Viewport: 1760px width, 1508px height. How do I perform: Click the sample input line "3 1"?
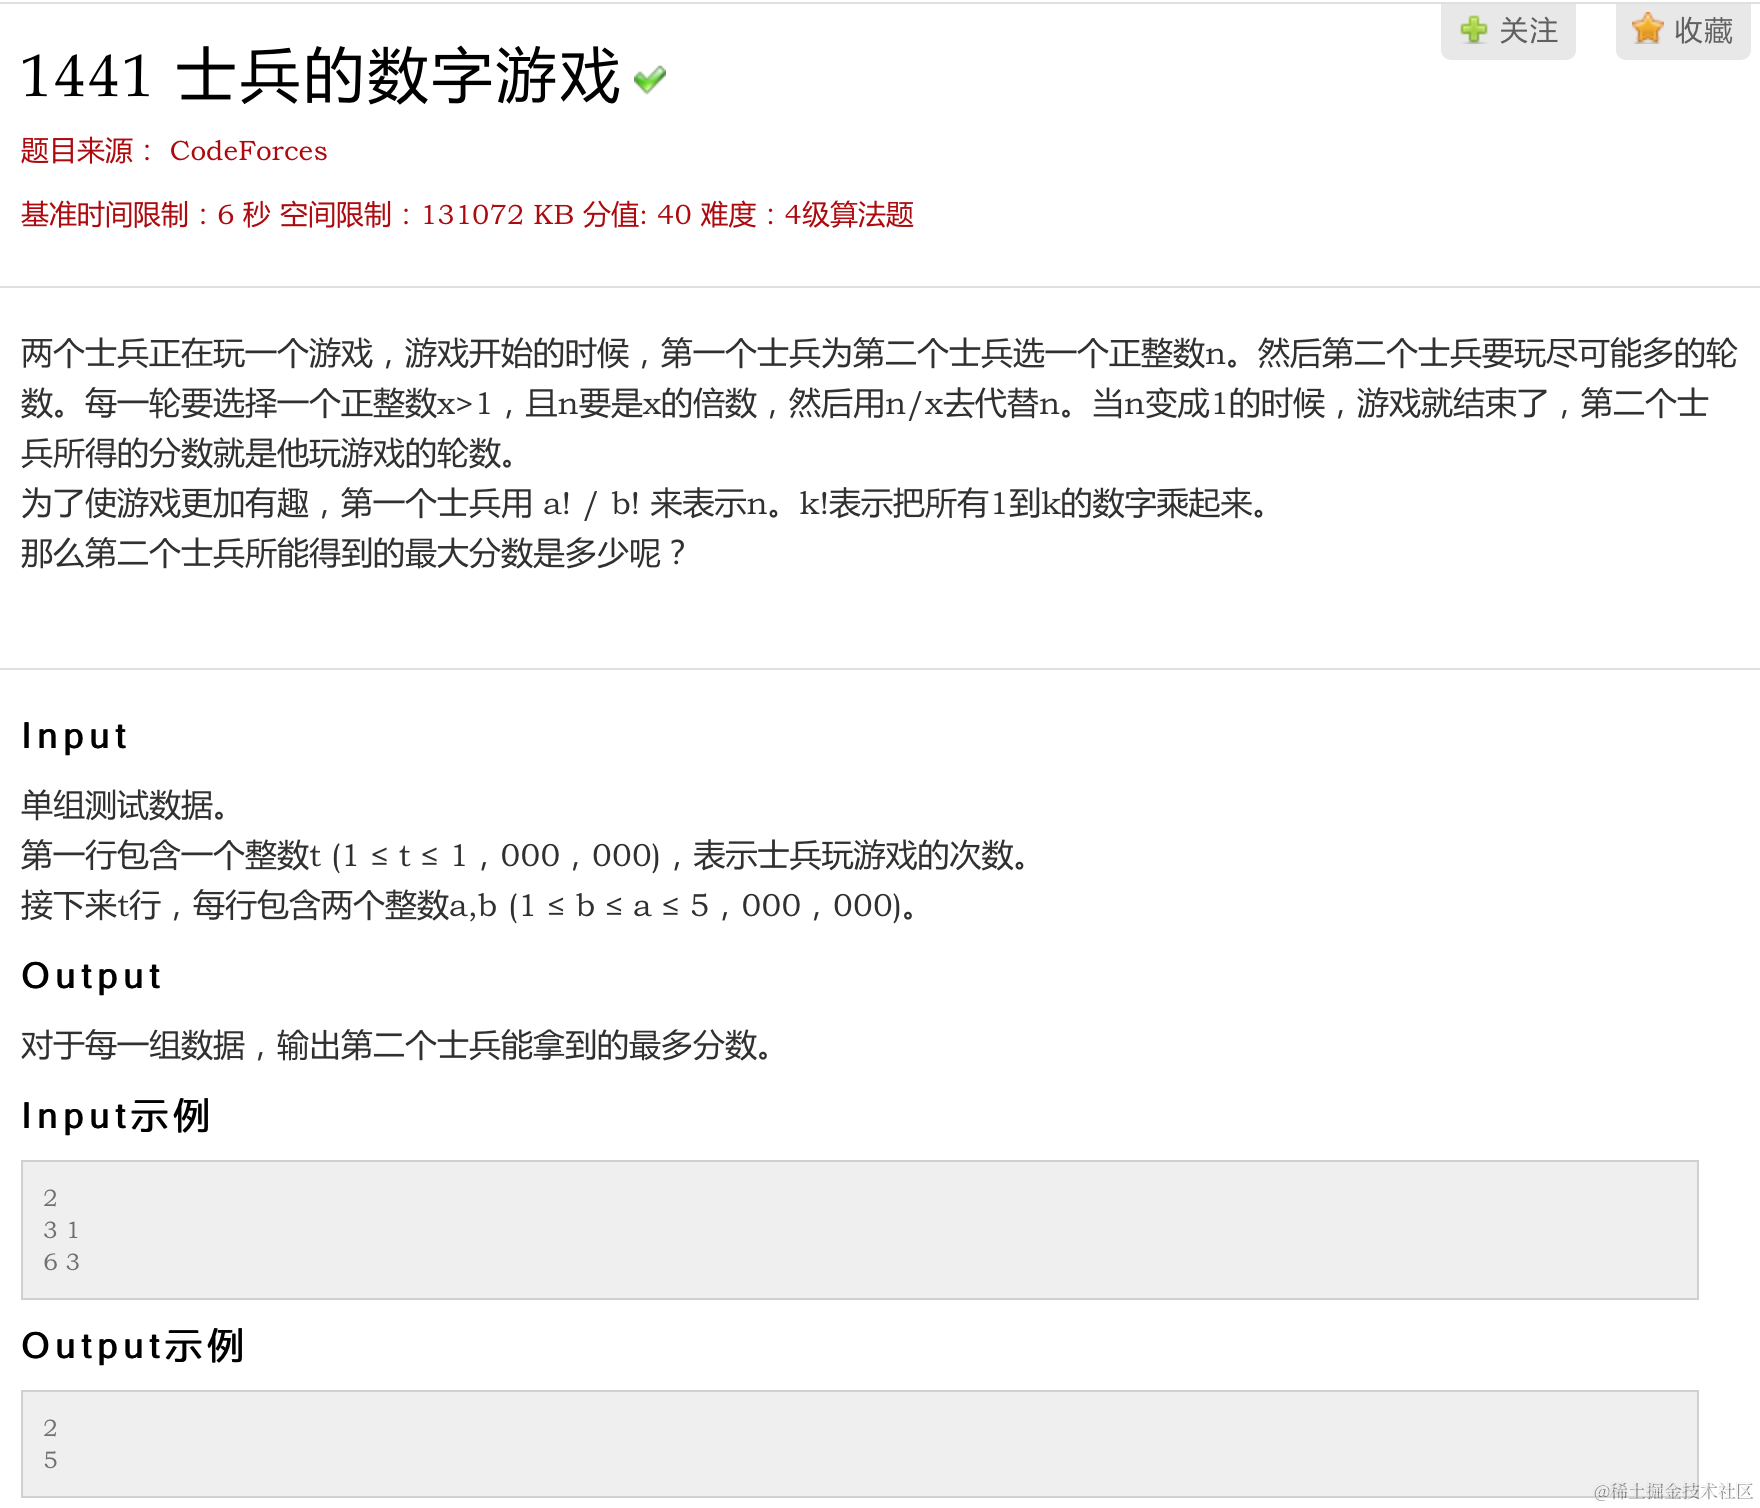61,1230
